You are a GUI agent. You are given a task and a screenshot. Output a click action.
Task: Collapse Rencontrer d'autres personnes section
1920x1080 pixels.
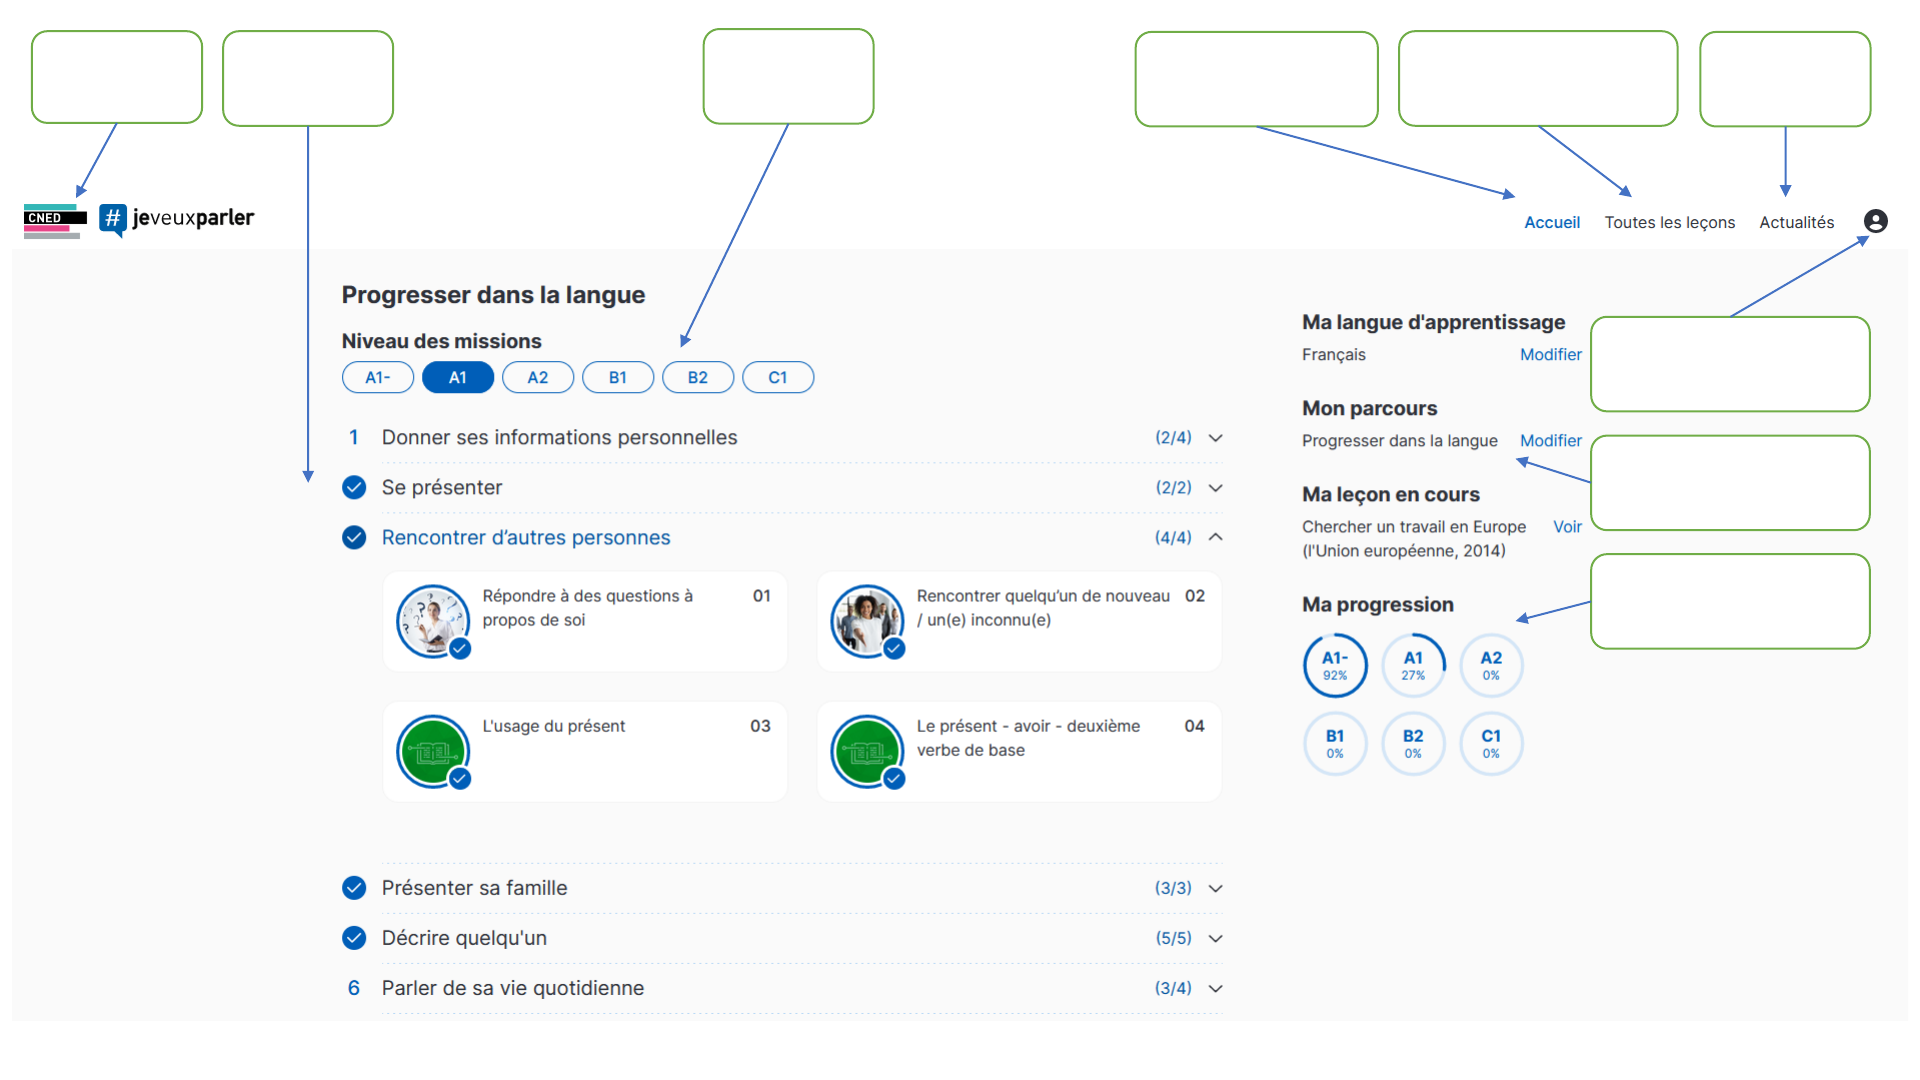(x=1215, y=537)
